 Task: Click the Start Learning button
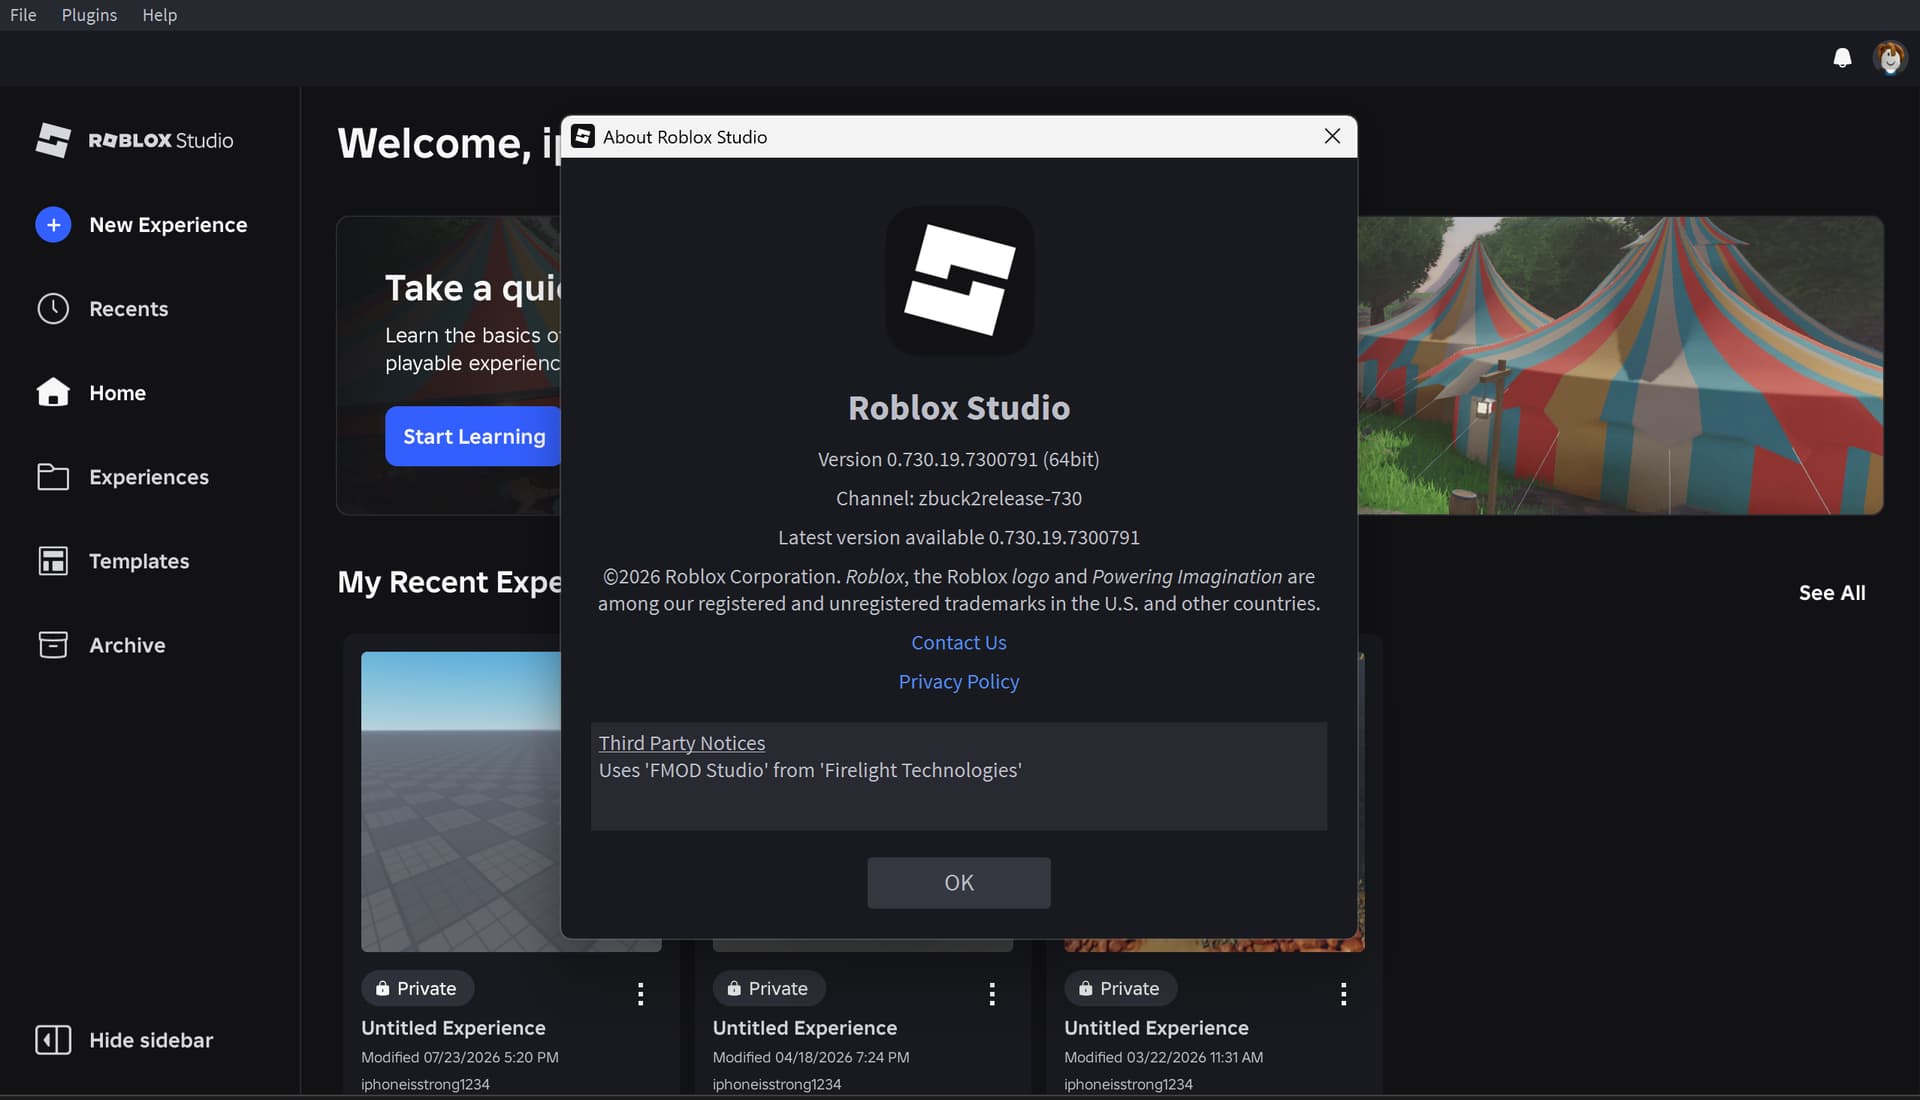point(474,436)
